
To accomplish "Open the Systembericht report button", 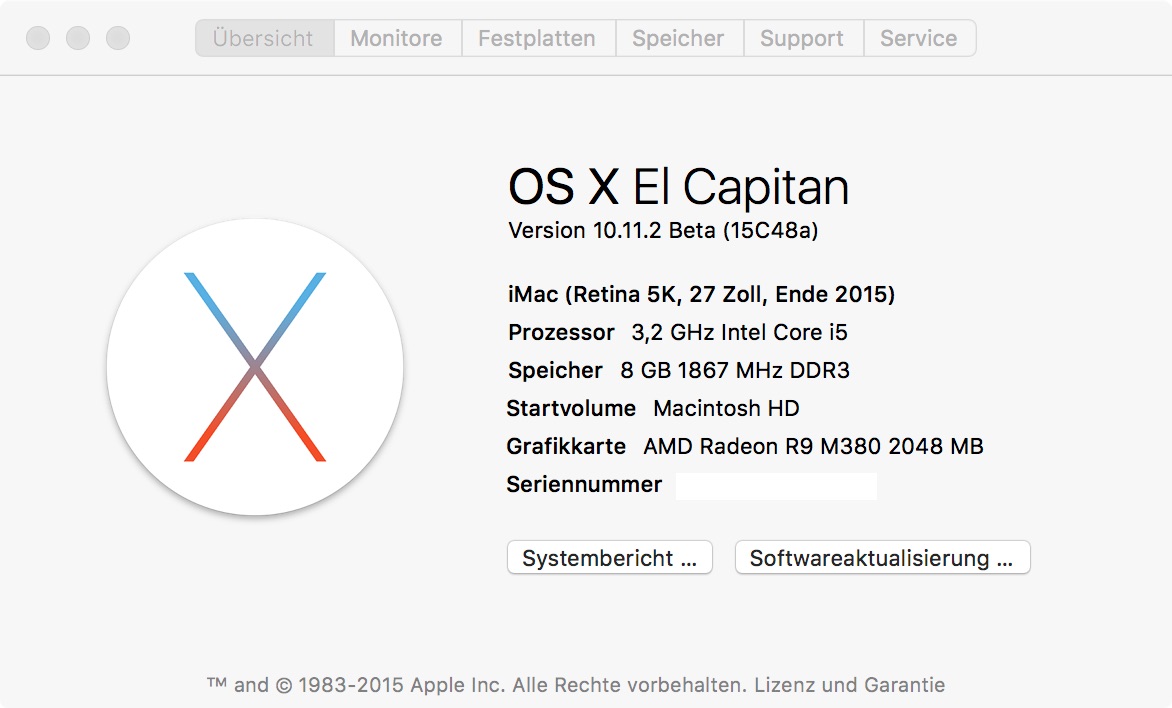I will (610, 558).
